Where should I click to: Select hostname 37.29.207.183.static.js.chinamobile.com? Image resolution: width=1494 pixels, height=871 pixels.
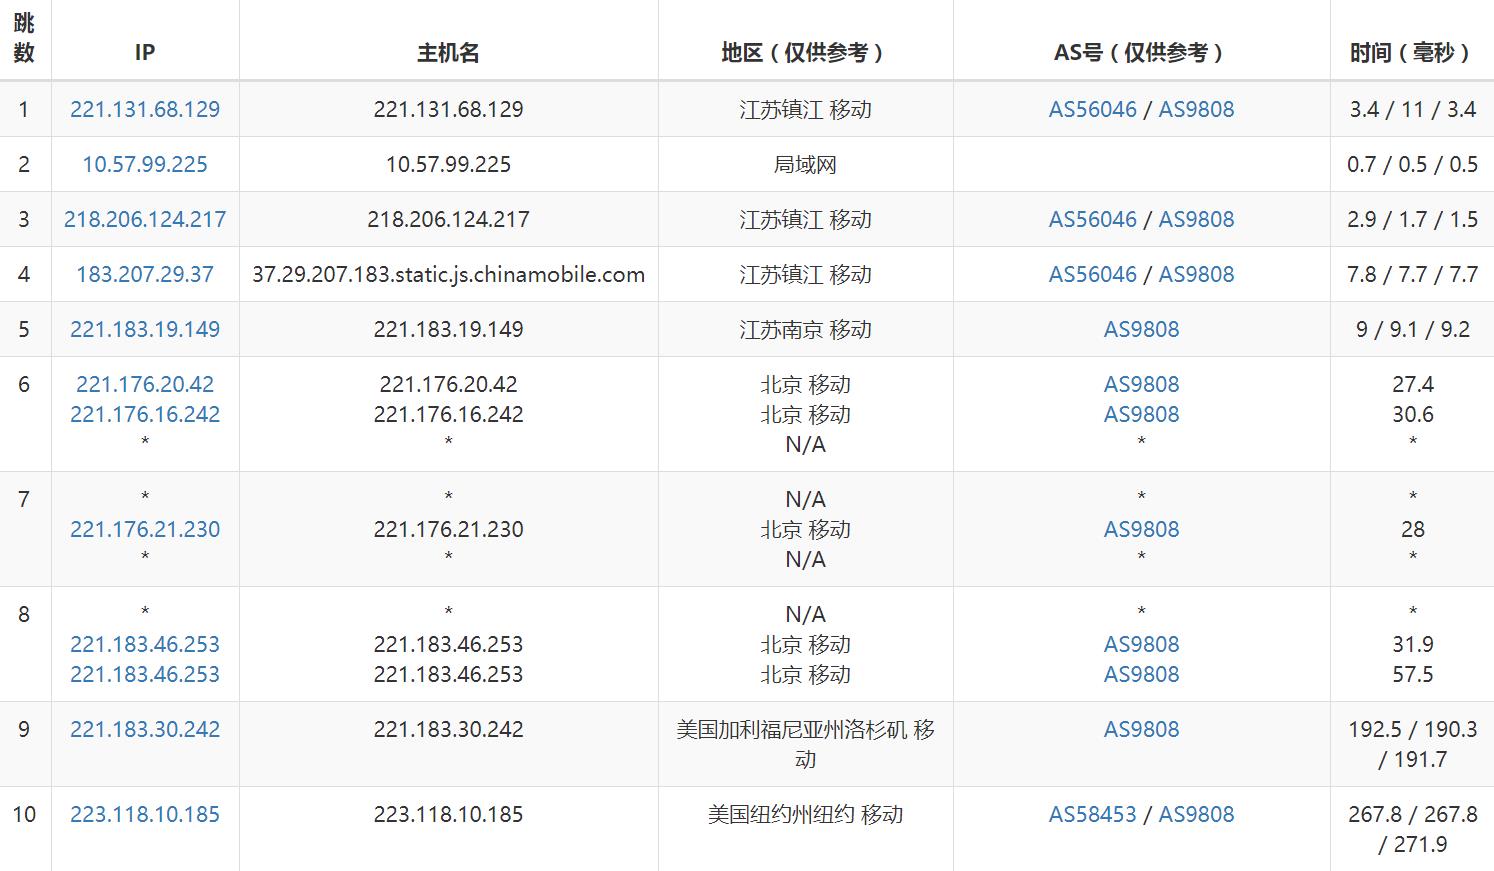point(448,274)
